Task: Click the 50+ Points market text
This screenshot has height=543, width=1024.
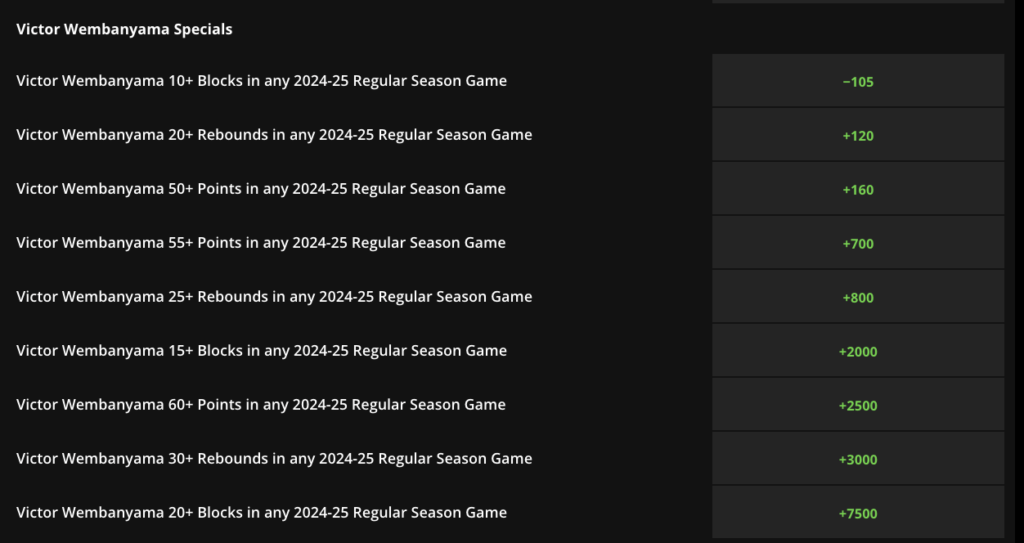Action: [x=261, y=189]
